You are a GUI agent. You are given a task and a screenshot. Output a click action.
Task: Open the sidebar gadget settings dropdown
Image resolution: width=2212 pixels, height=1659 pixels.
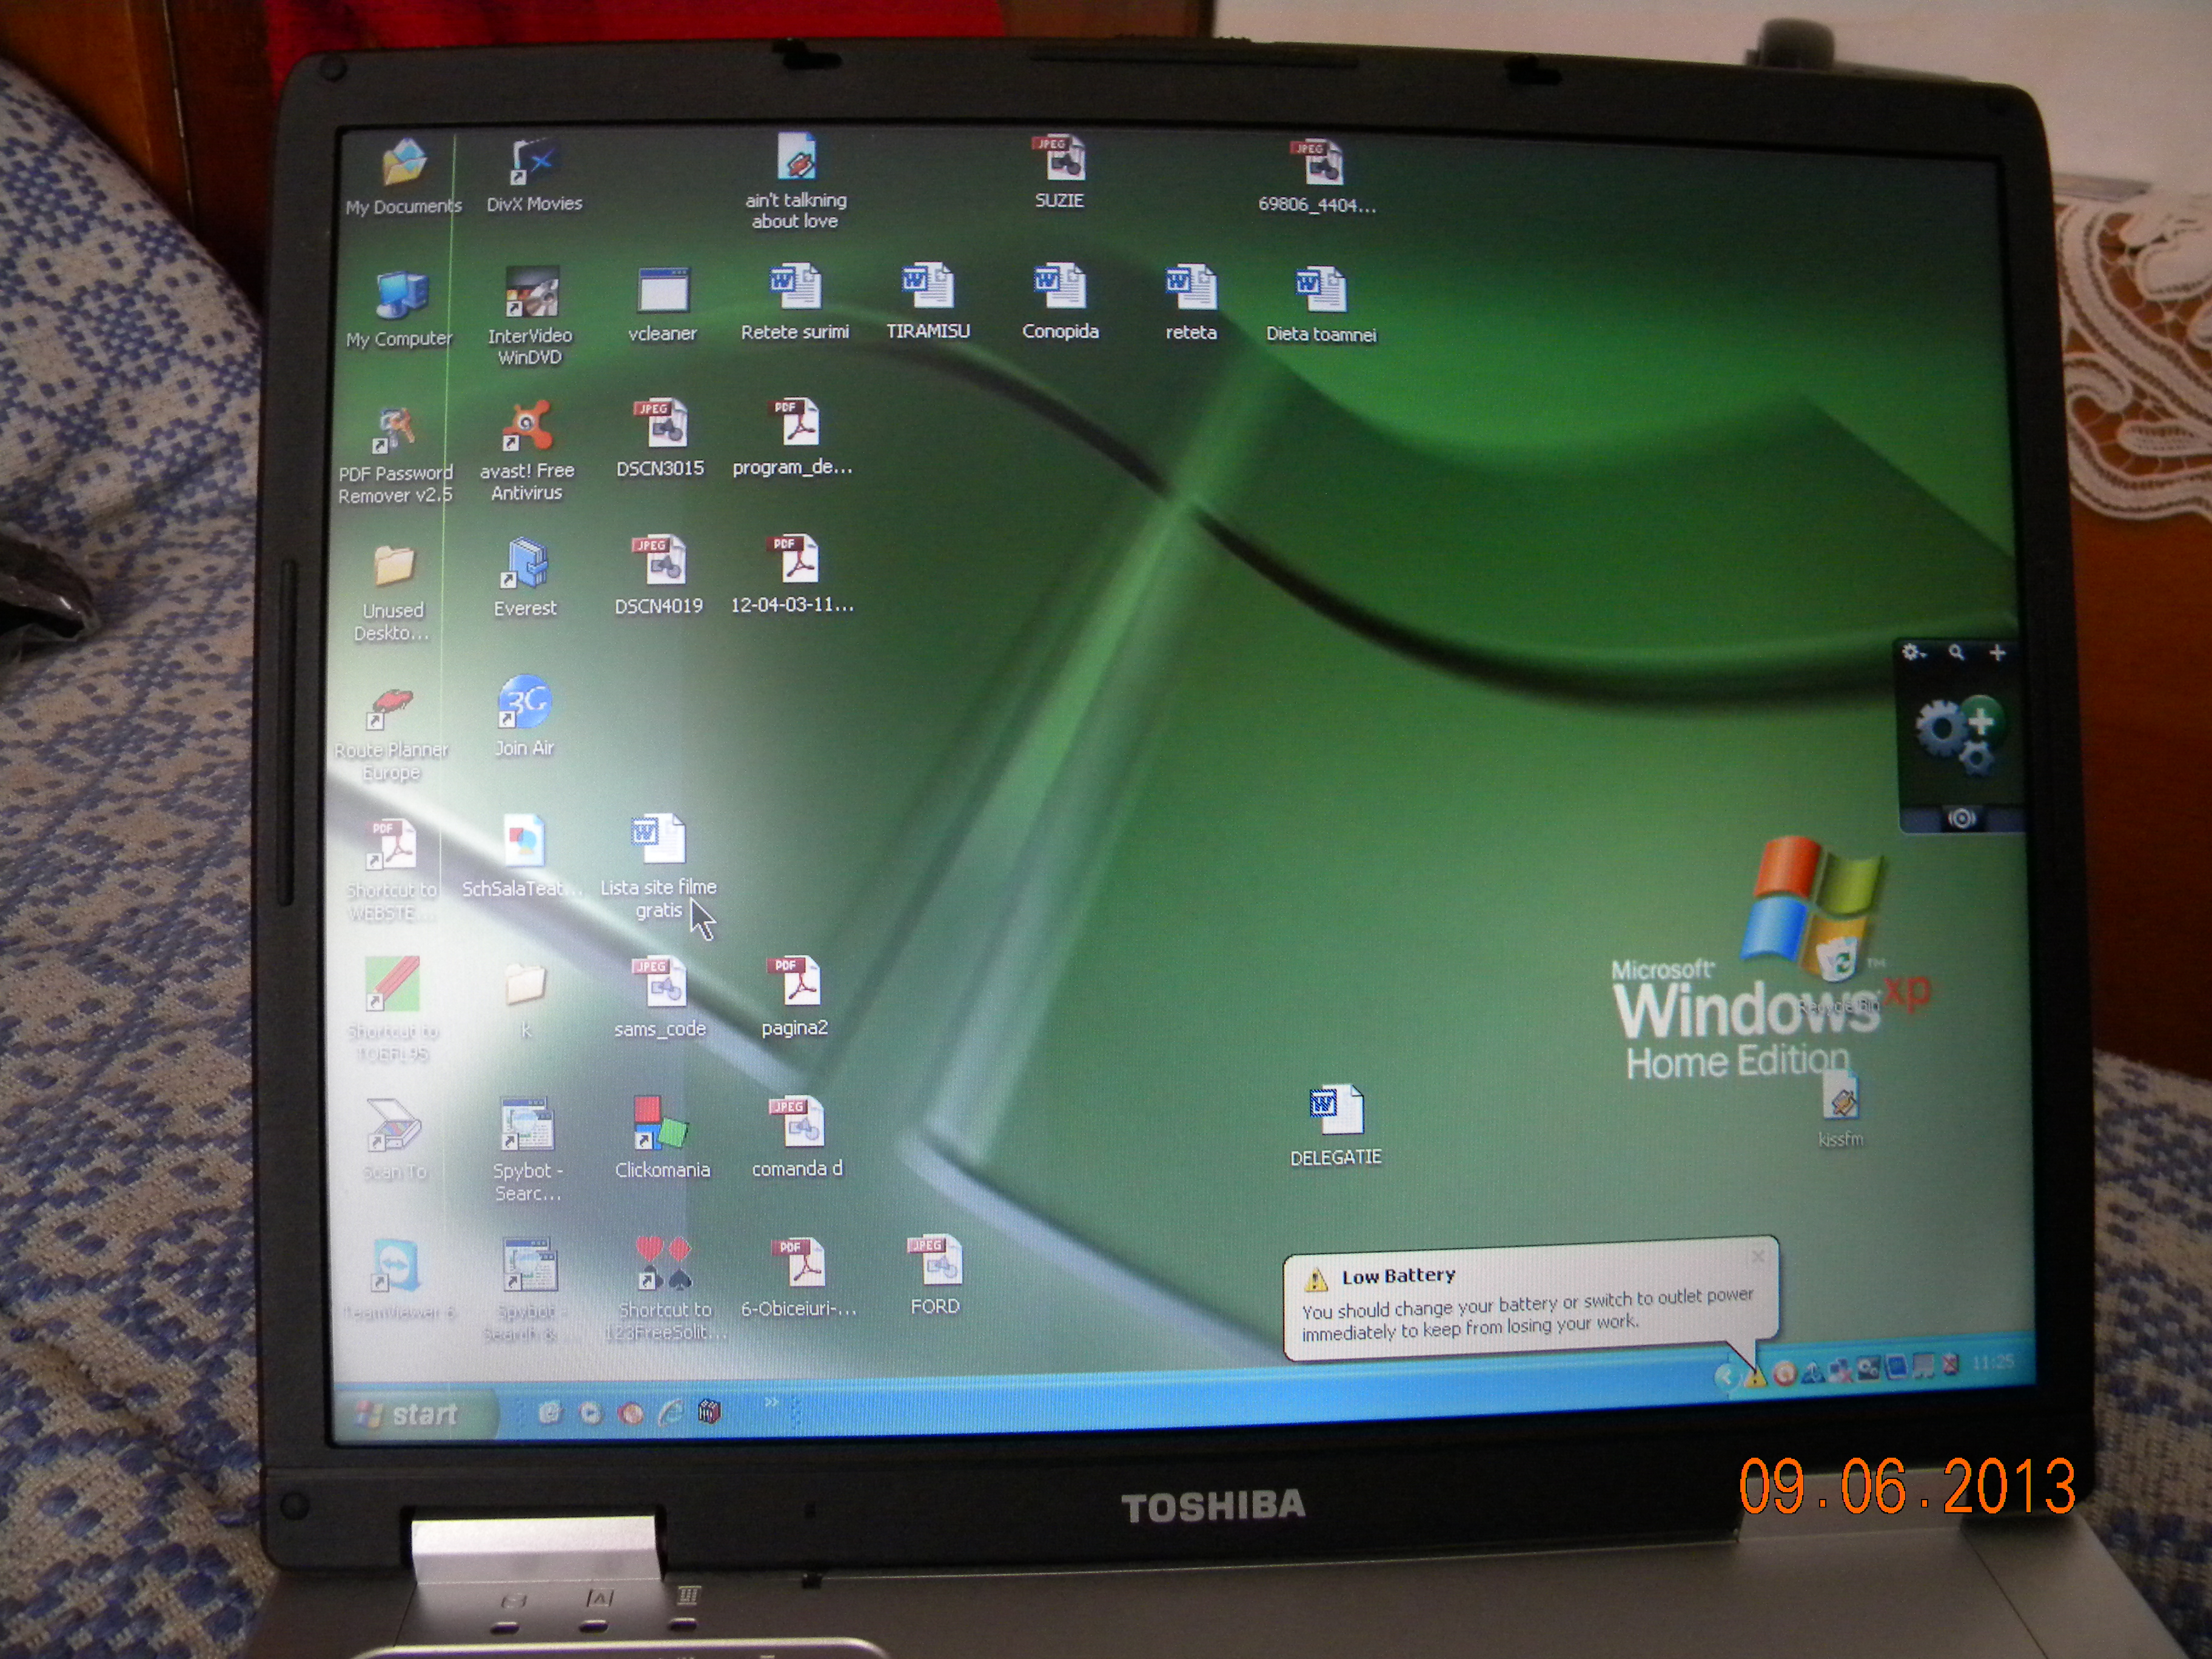click(1913, 653)
